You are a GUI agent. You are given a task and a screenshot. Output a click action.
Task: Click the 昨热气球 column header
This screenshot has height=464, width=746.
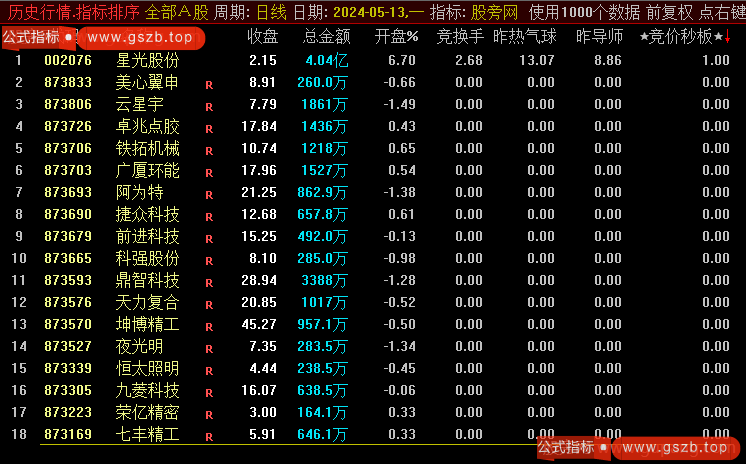click(x=525, y=37)
